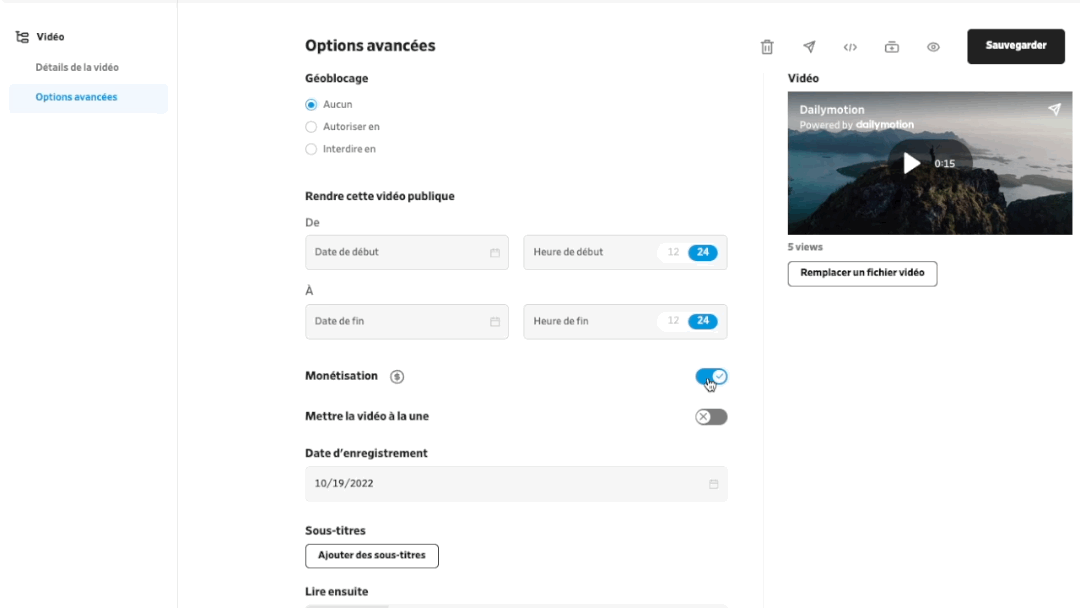Click the Heure de fin field
Viewport: 1080px width, 608px height.
tap(625, 322)
